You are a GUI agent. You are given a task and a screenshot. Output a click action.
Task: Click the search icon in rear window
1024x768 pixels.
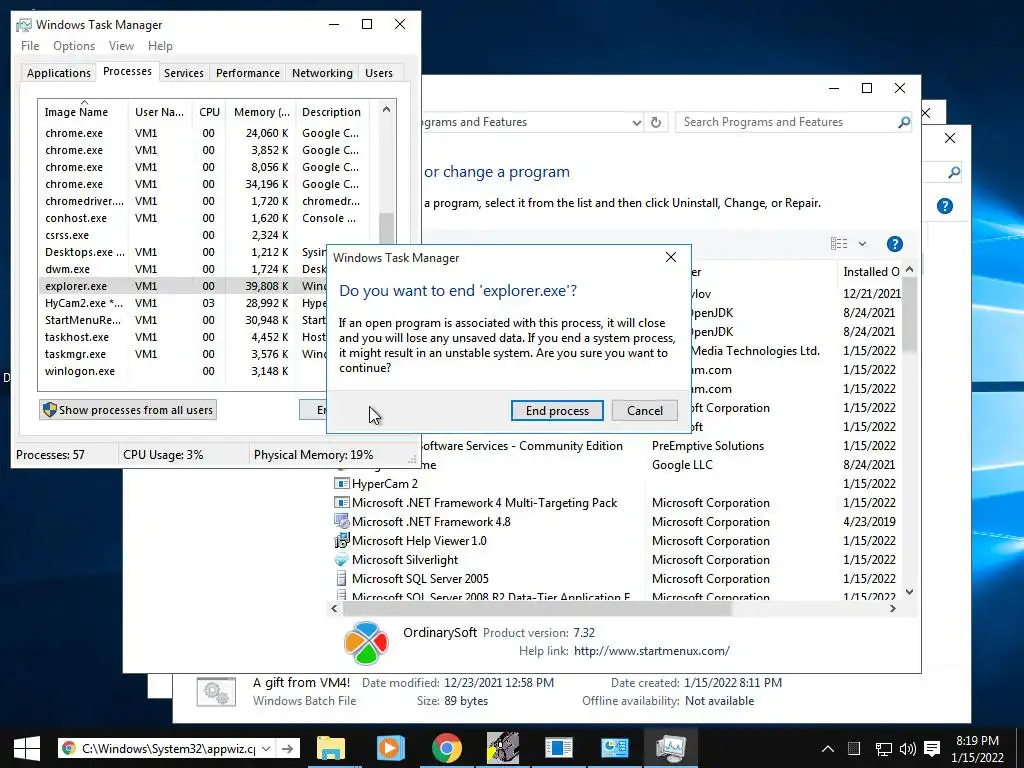point(954,172)
